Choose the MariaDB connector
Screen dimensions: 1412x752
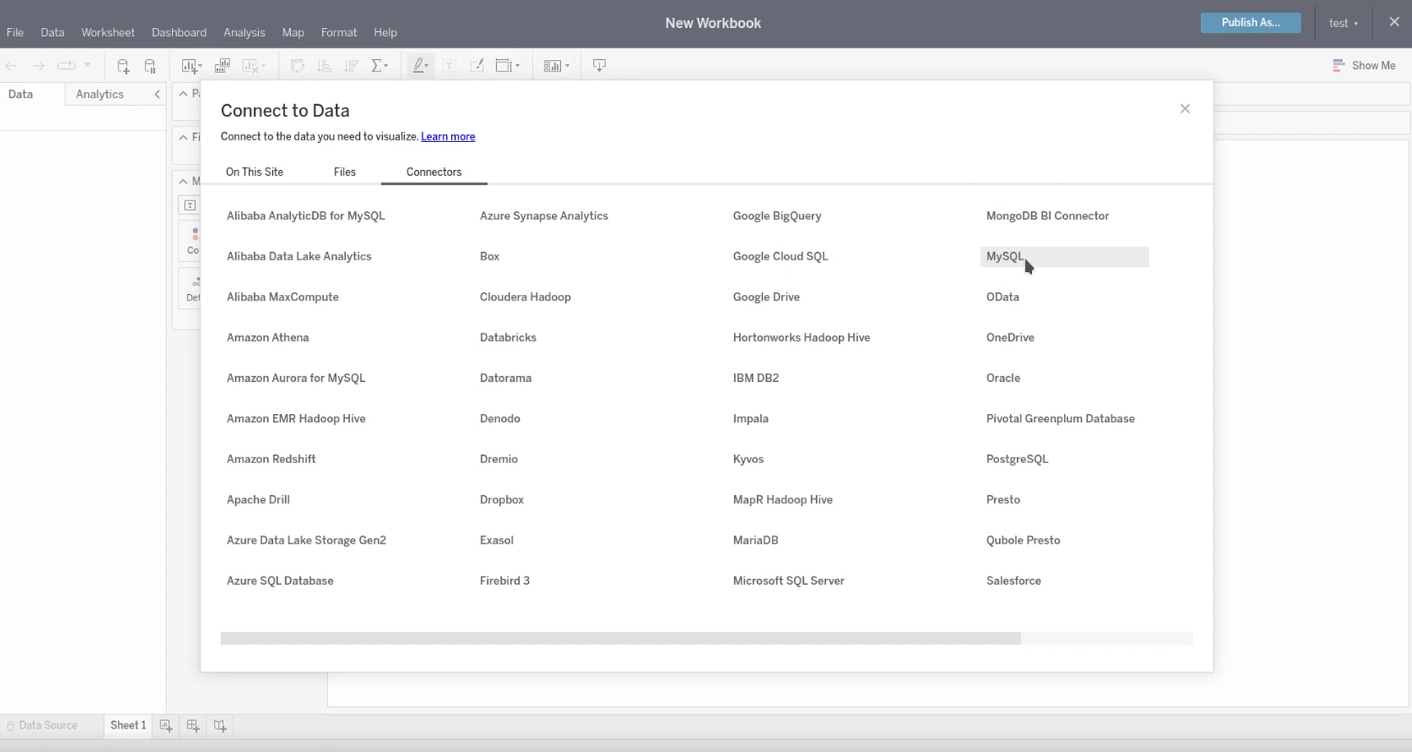755,541
